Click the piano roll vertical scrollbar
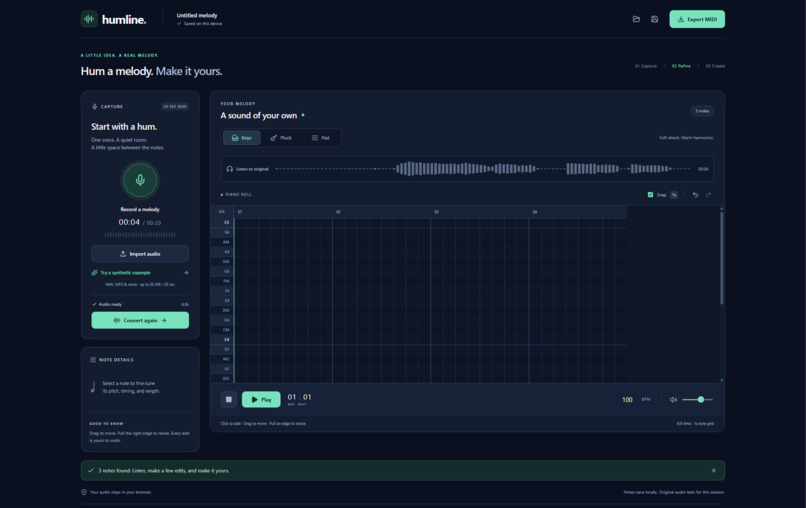 coord(722,258)
